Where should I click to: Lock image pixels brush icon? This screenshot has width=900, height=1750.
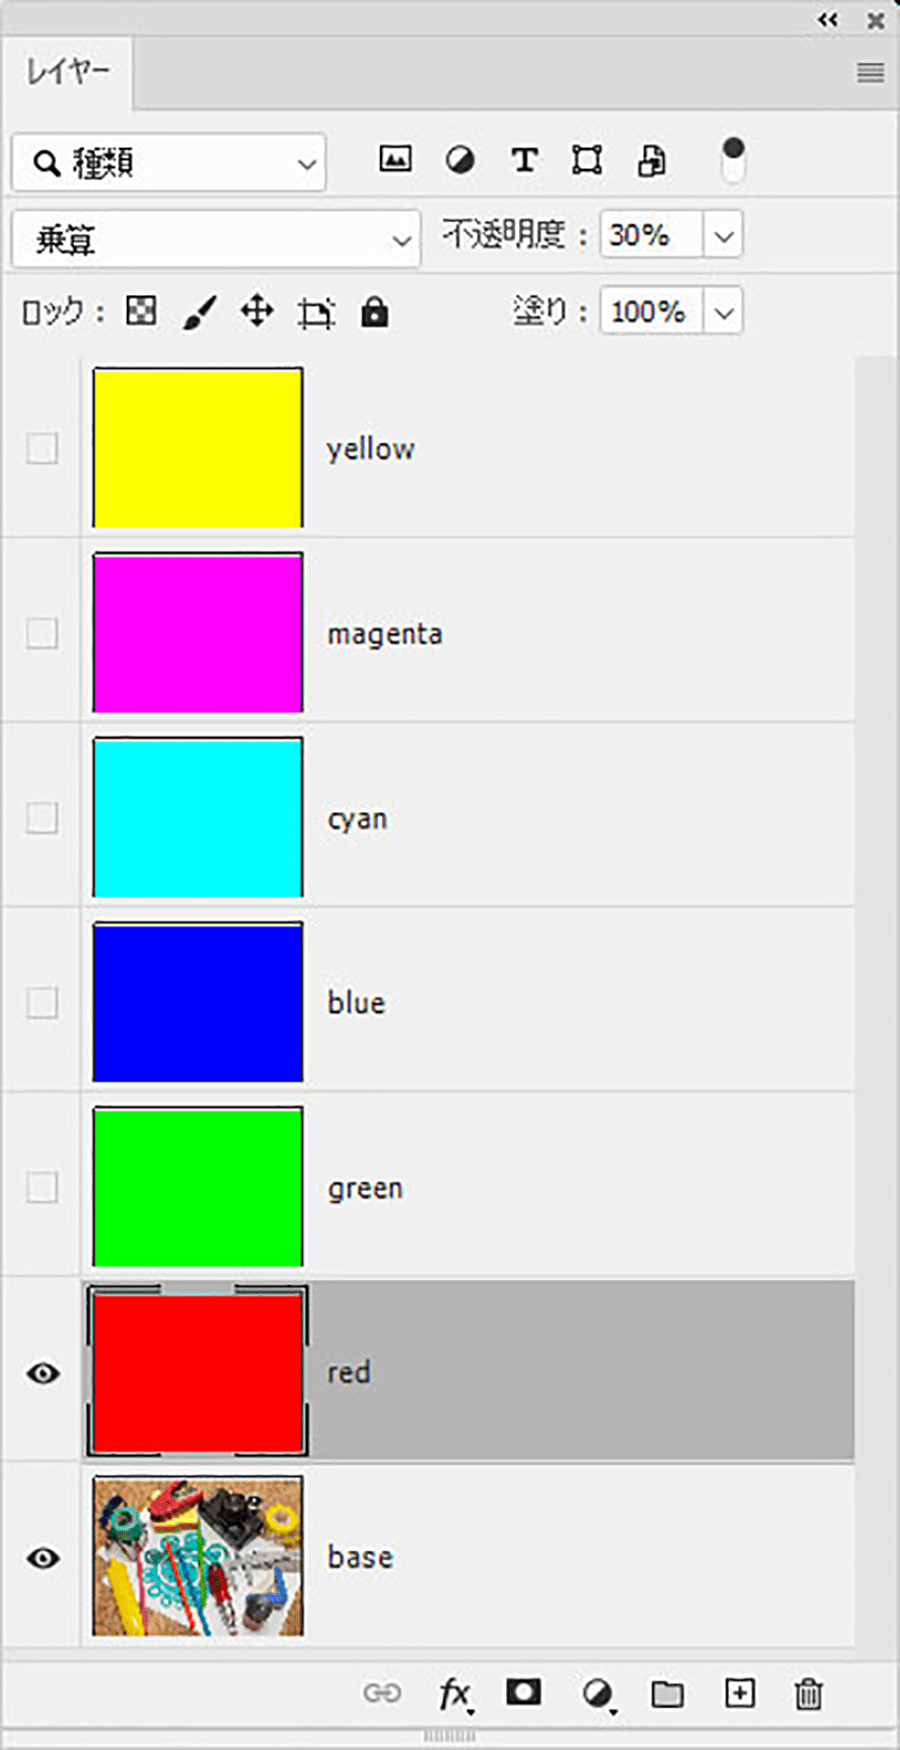pos(199,312)
